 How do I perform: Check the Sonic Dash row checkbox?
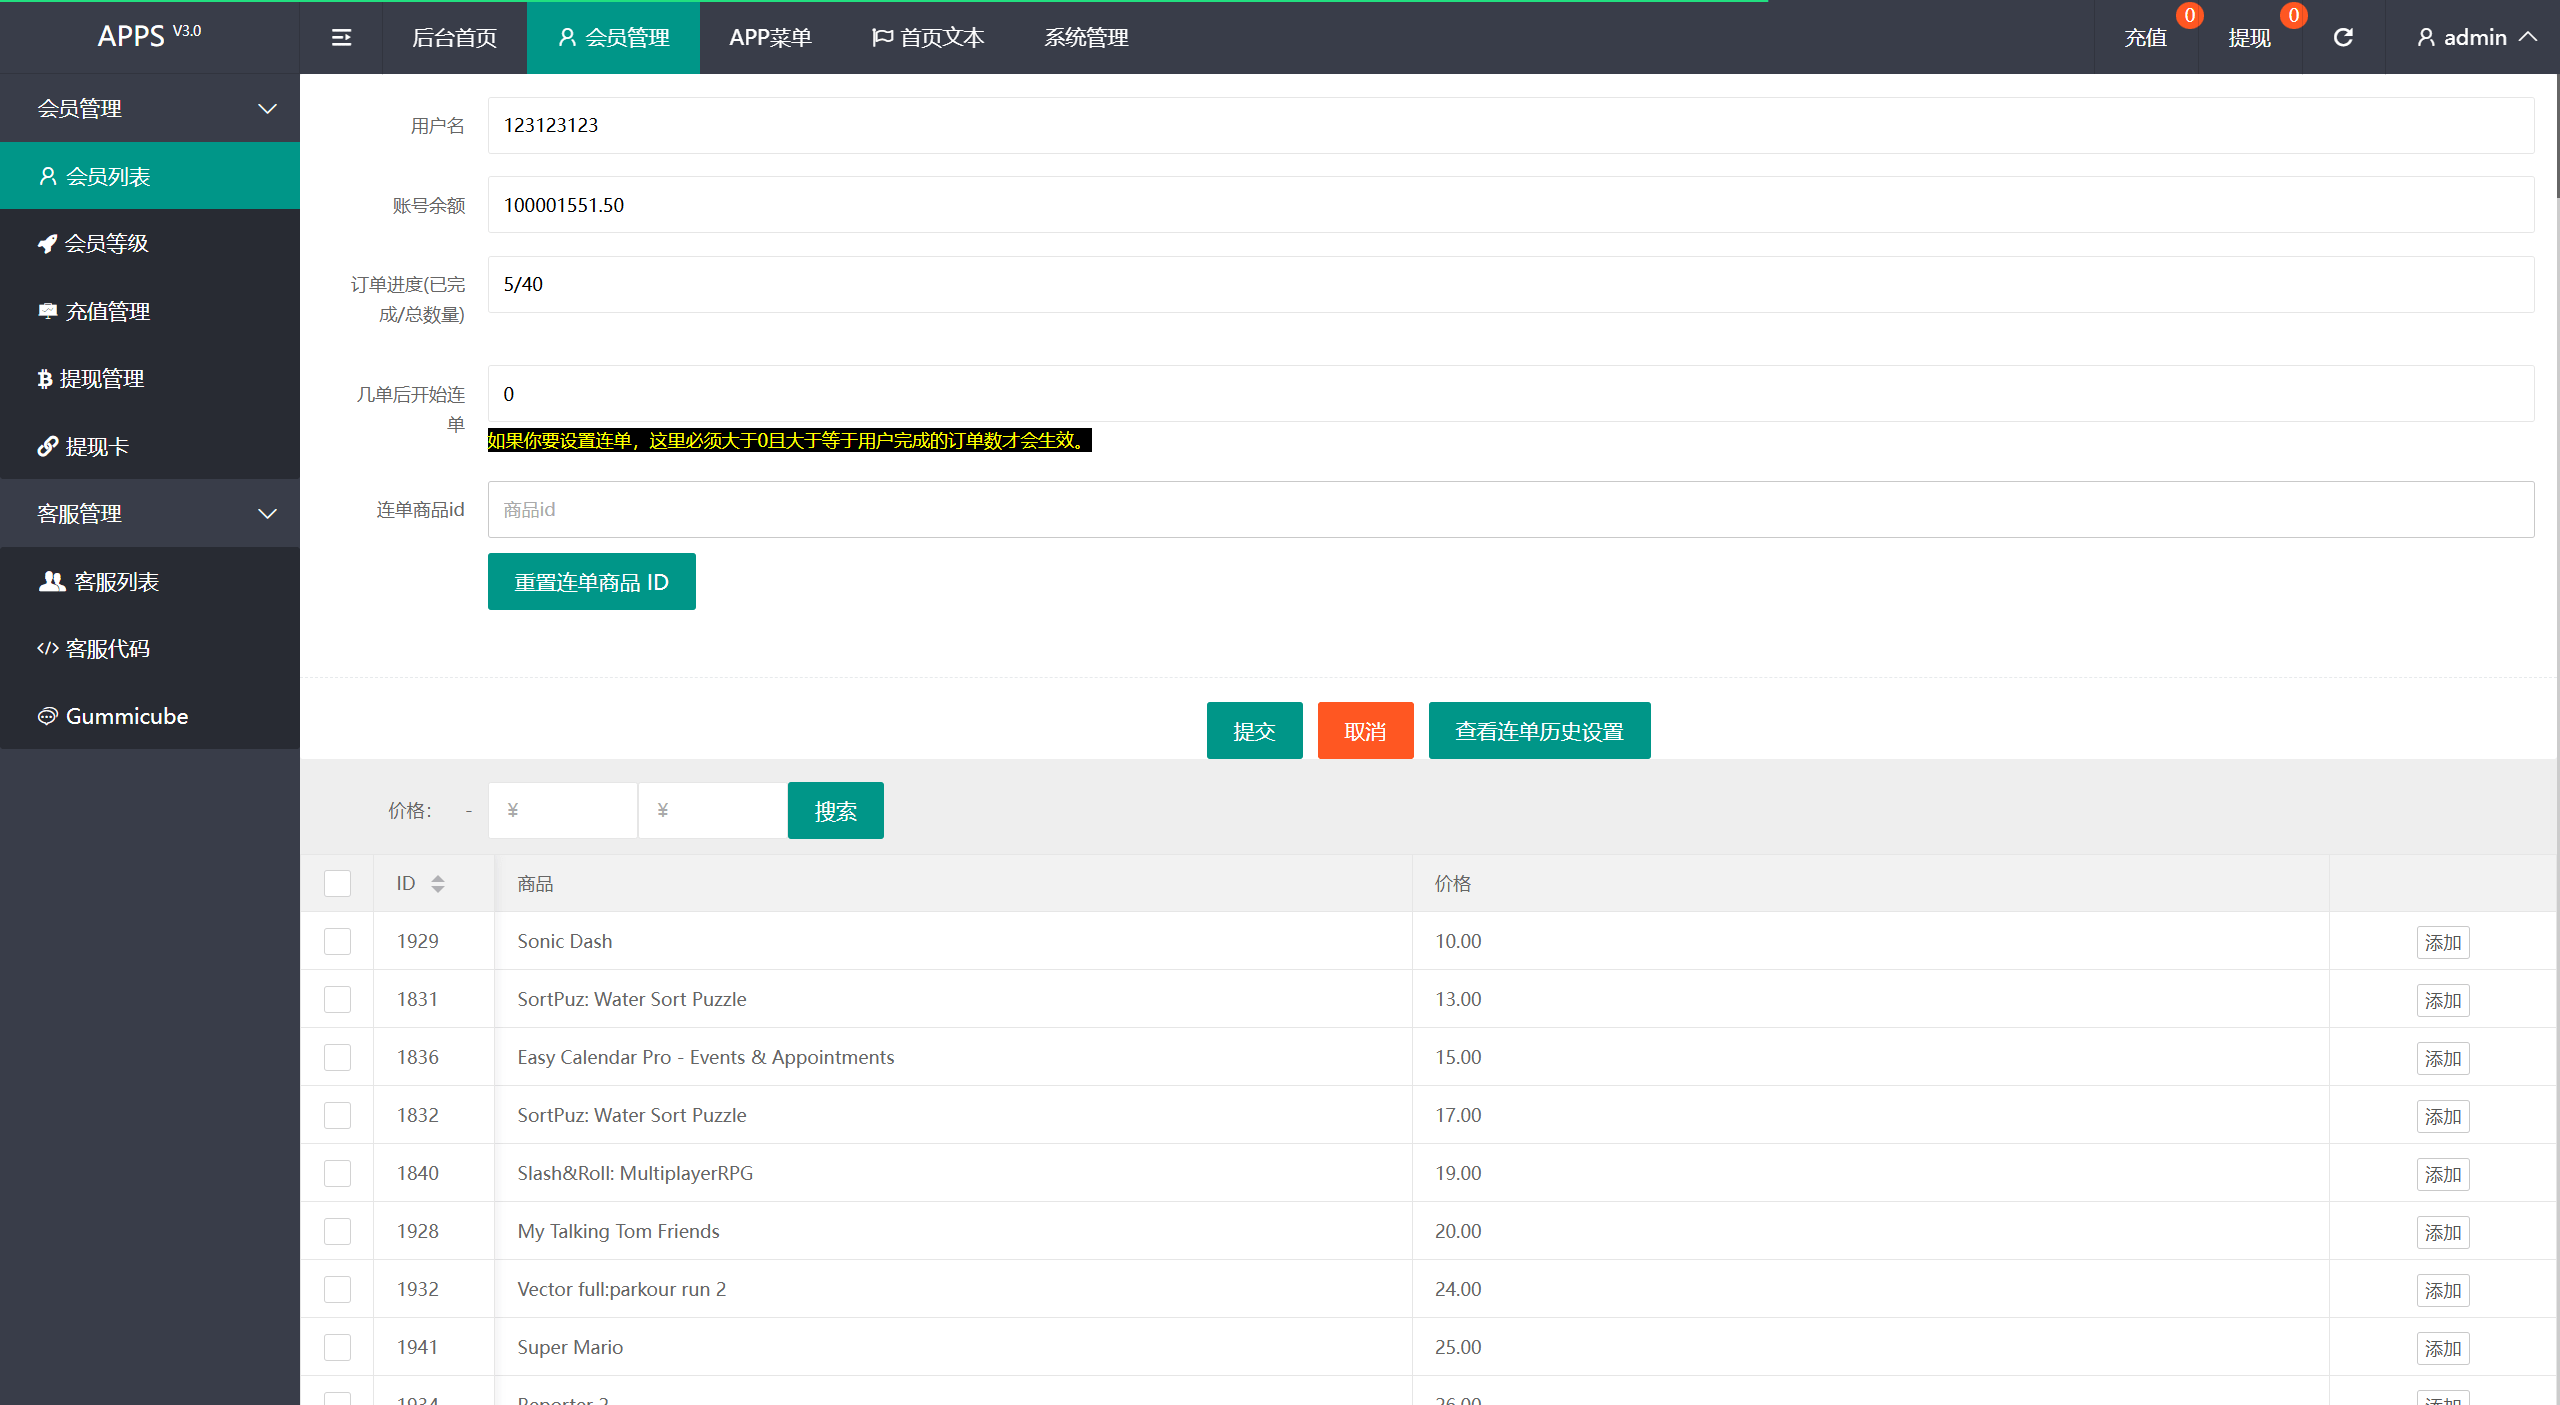[x=337, y=941]
